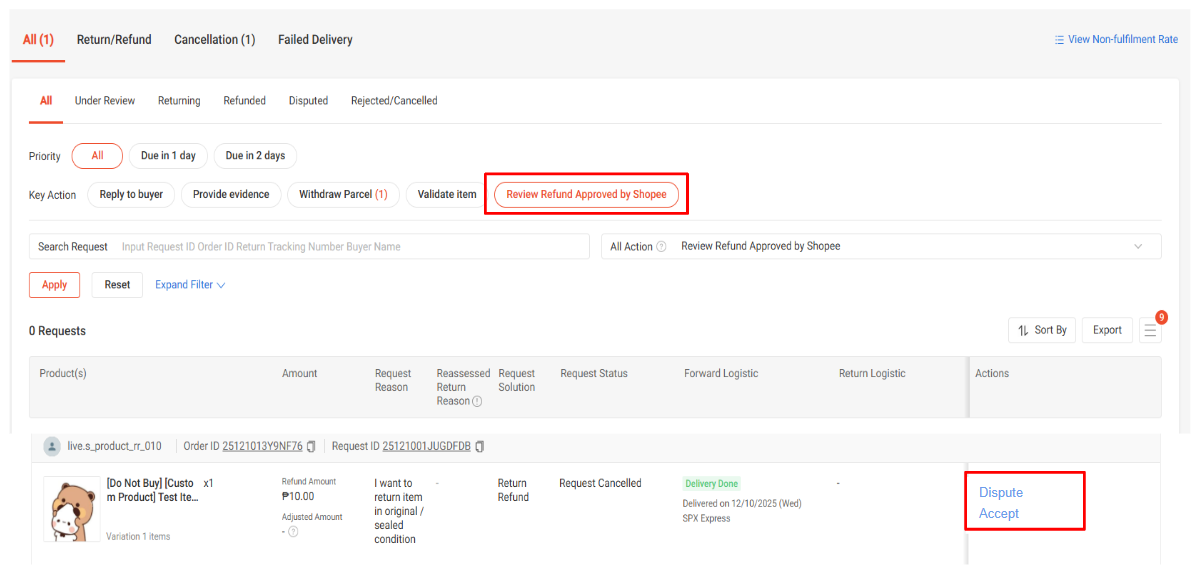Click the Accept action link
Image resolution: width=1200 pixels, height=574 pixels.
point(999,513)
